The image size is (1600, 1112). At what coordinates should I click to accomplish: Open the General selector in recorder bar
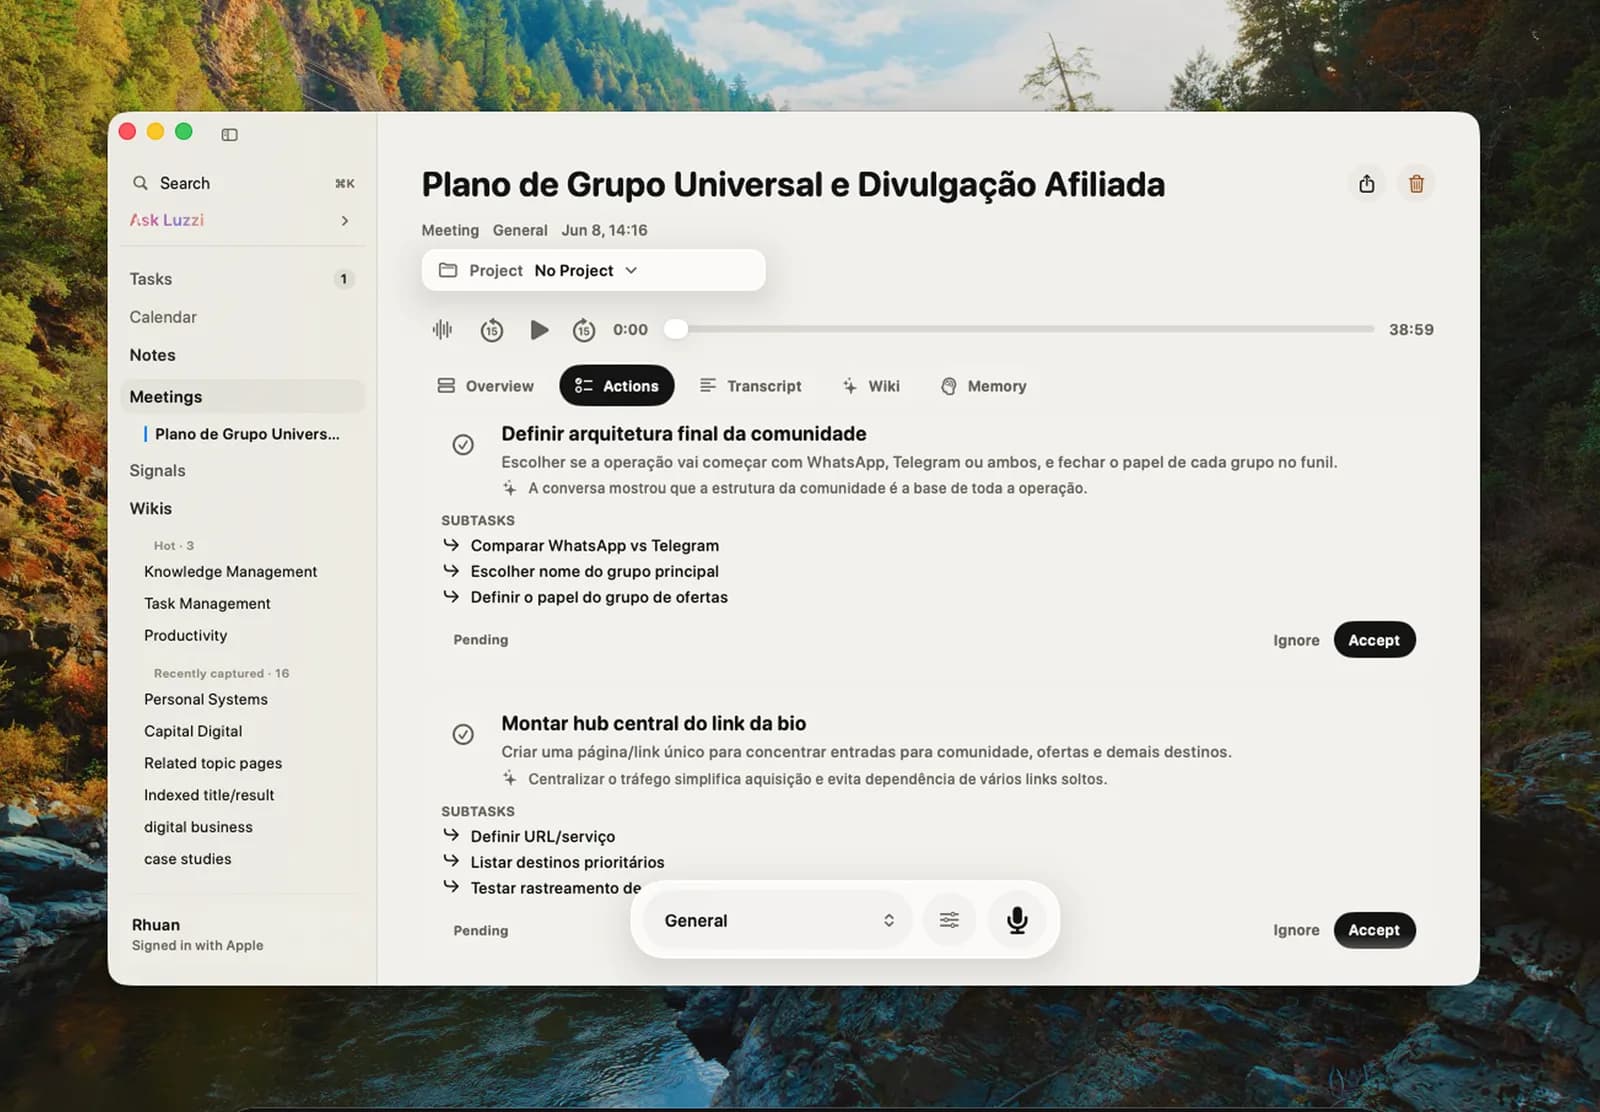point(778,920)
